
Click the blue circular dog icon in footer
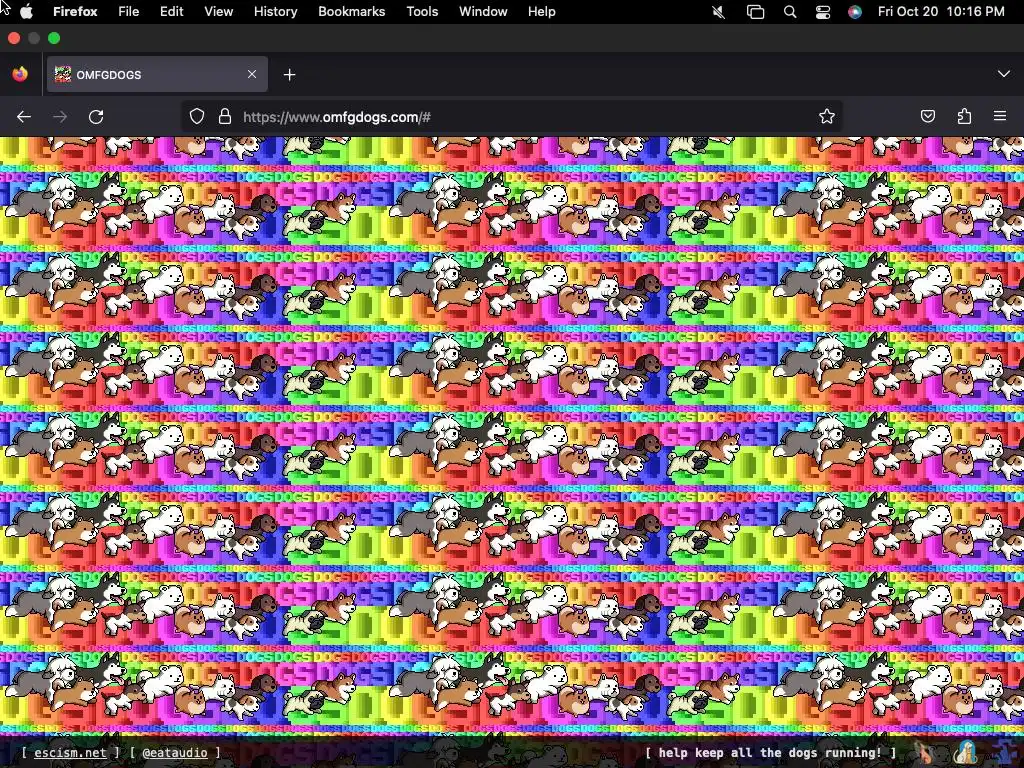(x=966, y=752)
